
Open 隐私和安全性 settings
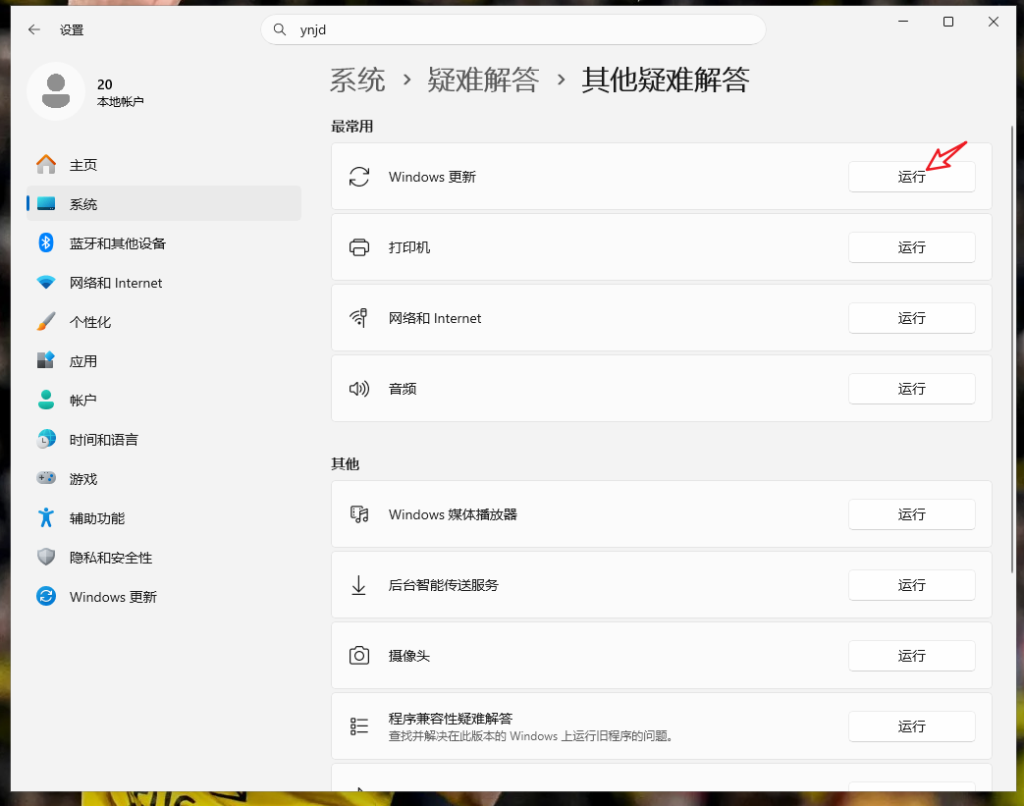click(163, 556)
